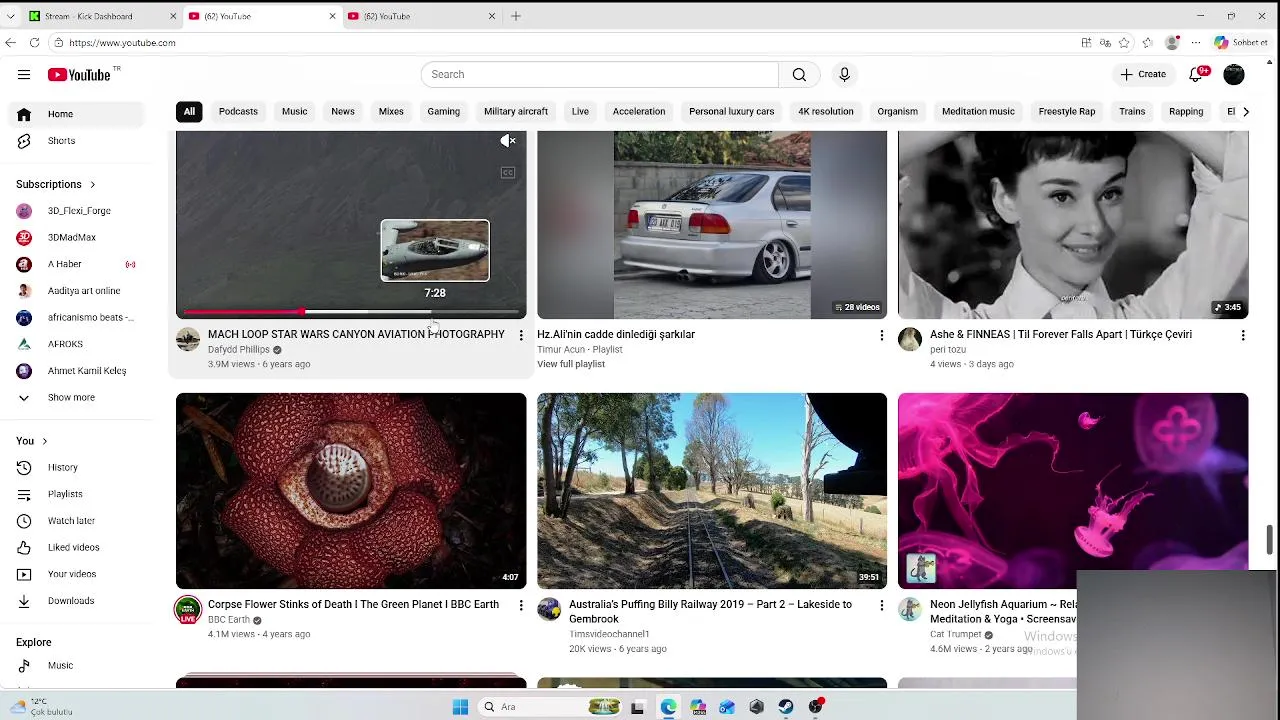Click the search magnifier button

pyautogui.click(x=799, y=74)
